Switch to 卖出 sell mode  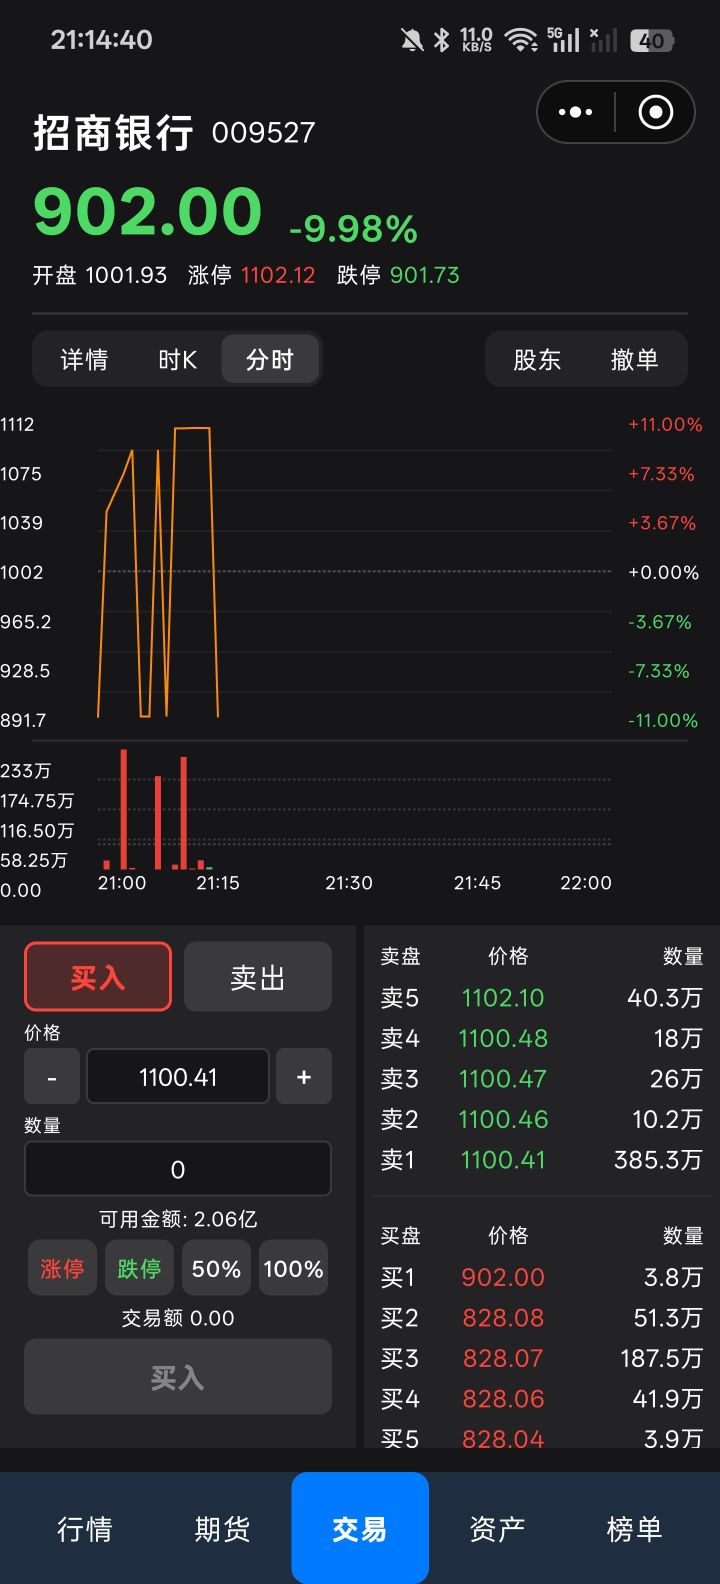pyautogui.click(x=258, y=977)
